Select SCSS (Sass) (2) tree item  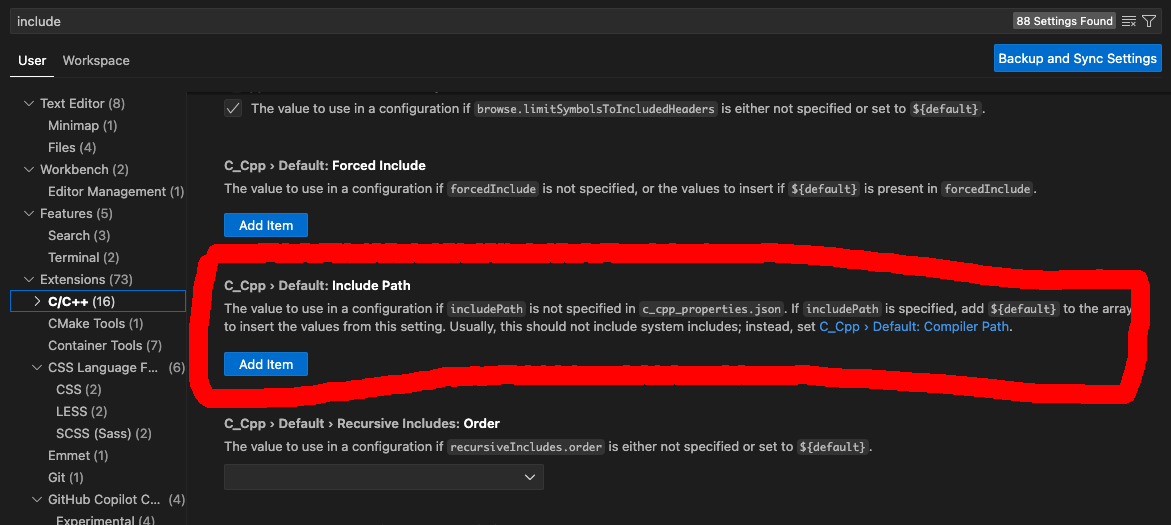coord(104,433)
